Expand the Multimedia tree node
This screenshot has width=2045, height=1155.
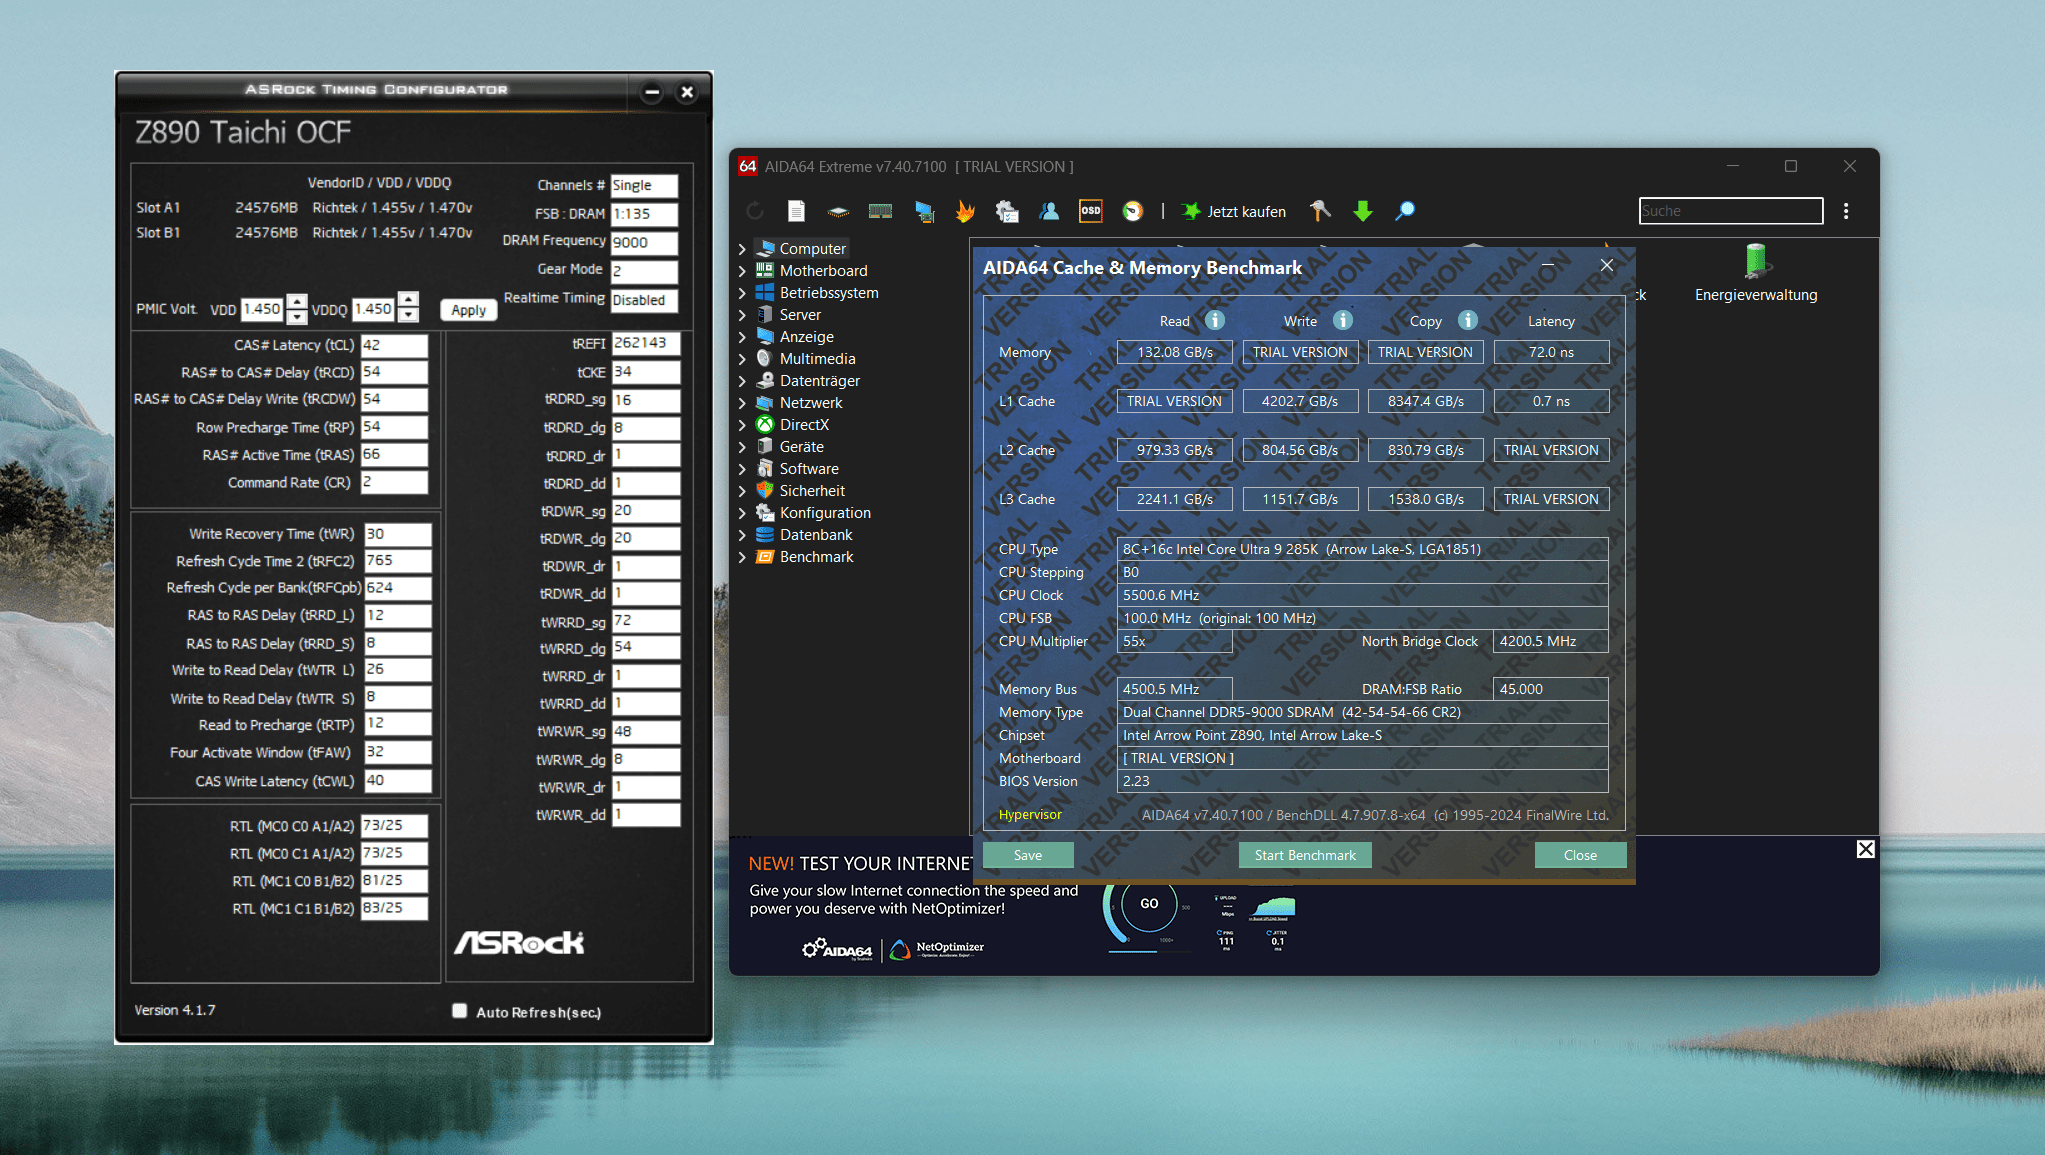pyautogui.click(x=742, y=359)
